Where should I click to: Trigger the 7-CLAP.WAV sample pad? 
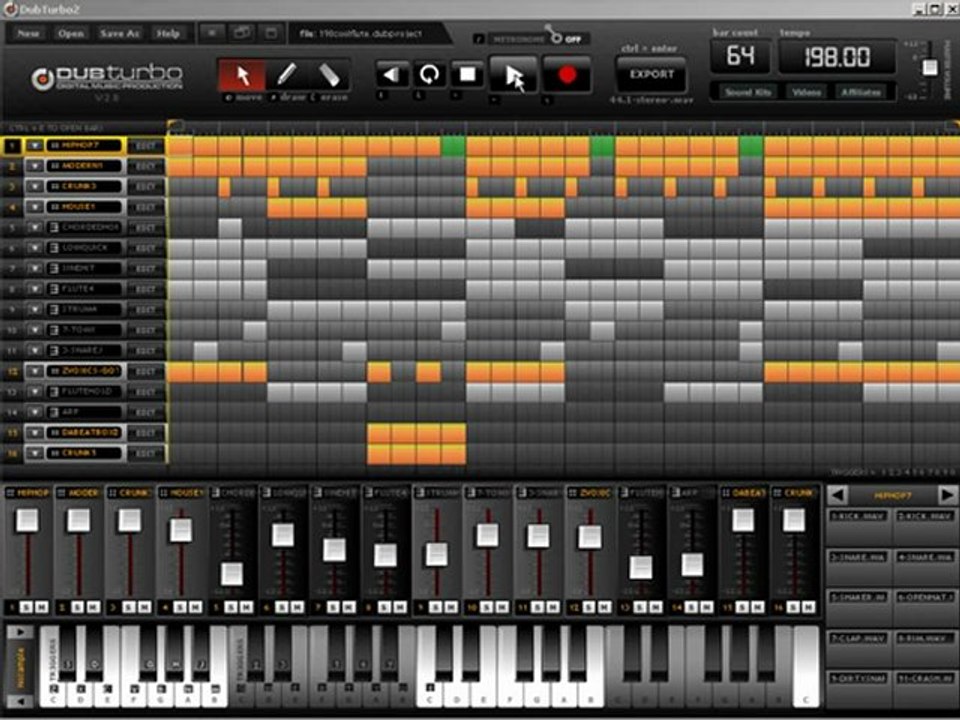pos(858,648)
